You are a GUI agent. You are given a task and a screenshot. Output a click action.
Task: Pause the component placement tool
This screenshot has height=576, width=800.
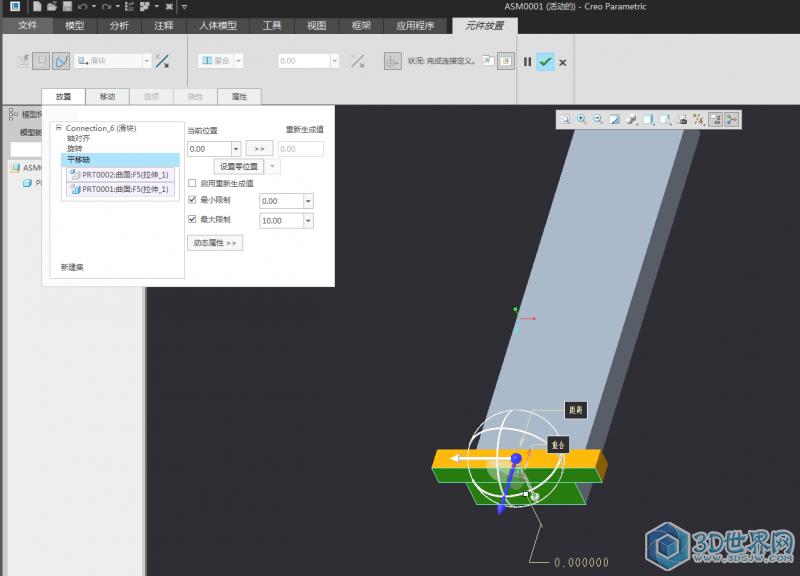528,62
